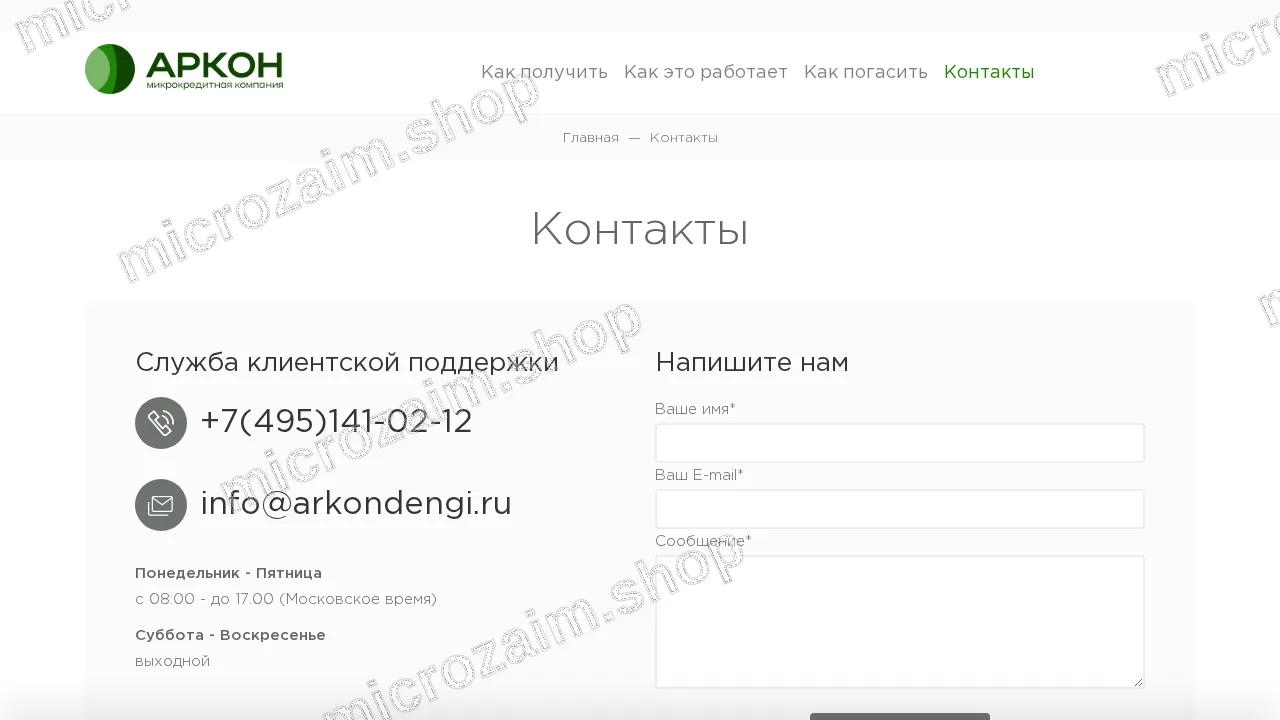Click the Служба клиентской поддержки heading
The height and width of the screenshot is (720, 1280).
[347, 362]
